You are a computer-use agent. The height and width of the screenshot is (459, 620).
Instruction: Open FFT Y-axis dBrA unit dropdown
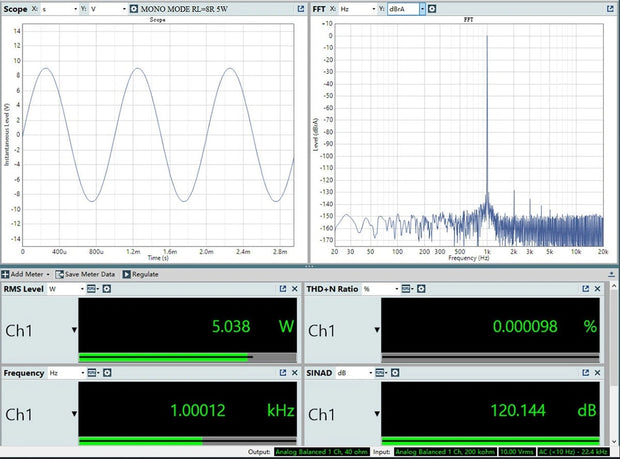406,8
